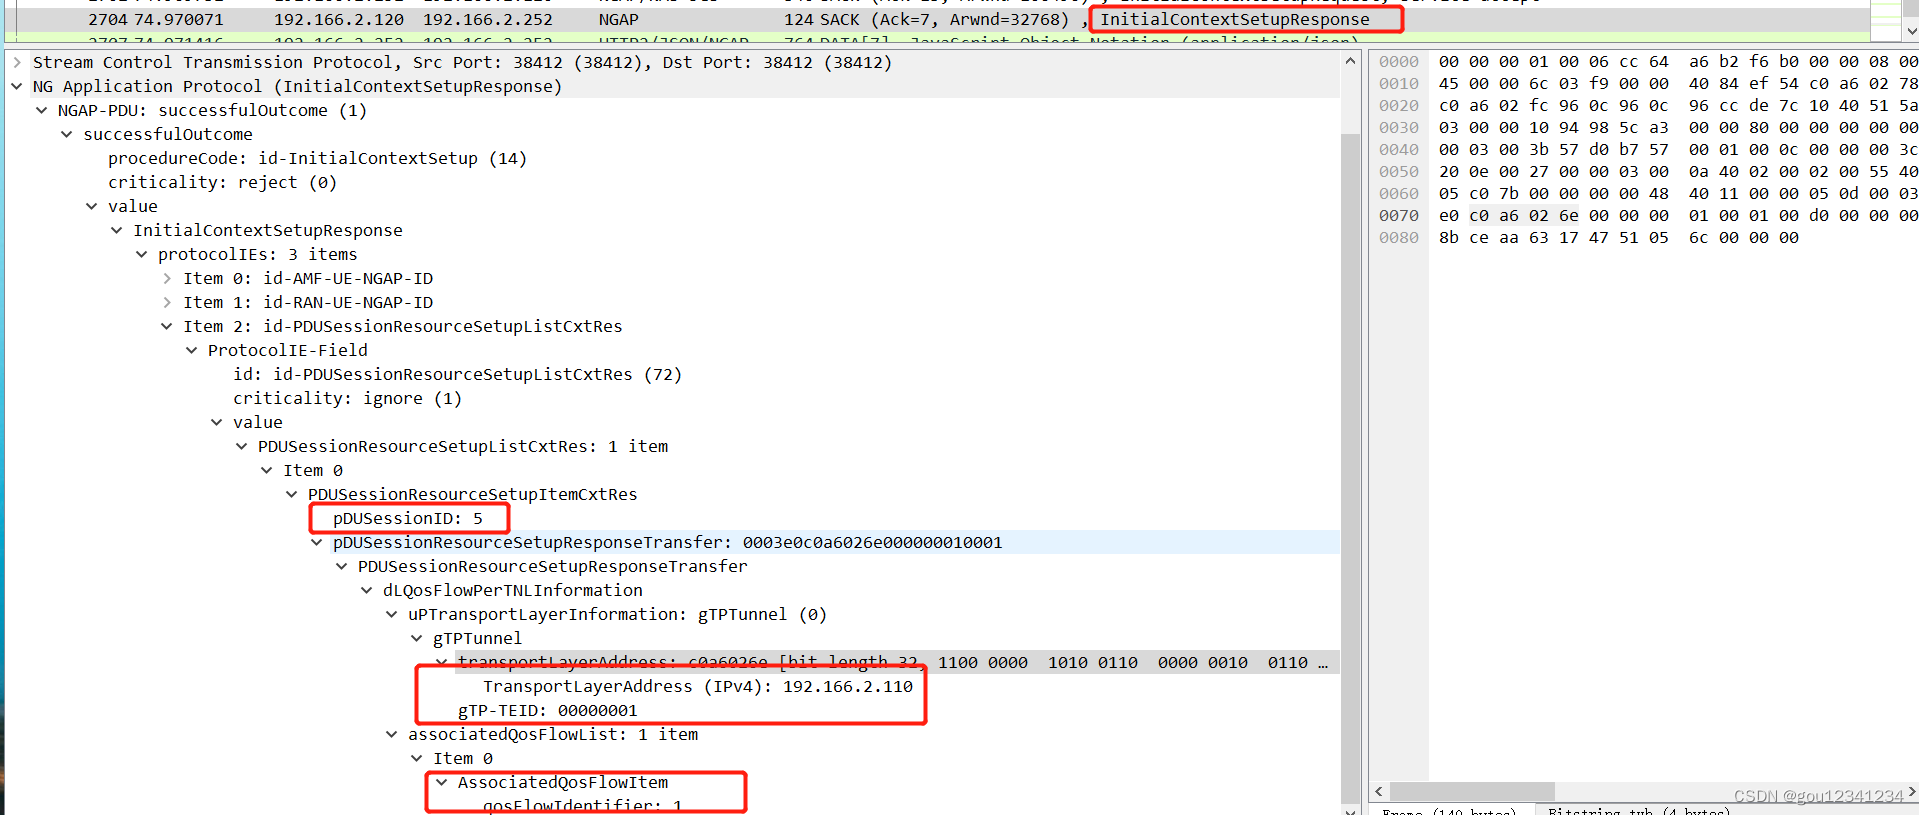This screenshot has width=1919, height=815.
Task: Select PDUSessionResourceSetupResponseTransfer tree row
Action: (553, 566)
